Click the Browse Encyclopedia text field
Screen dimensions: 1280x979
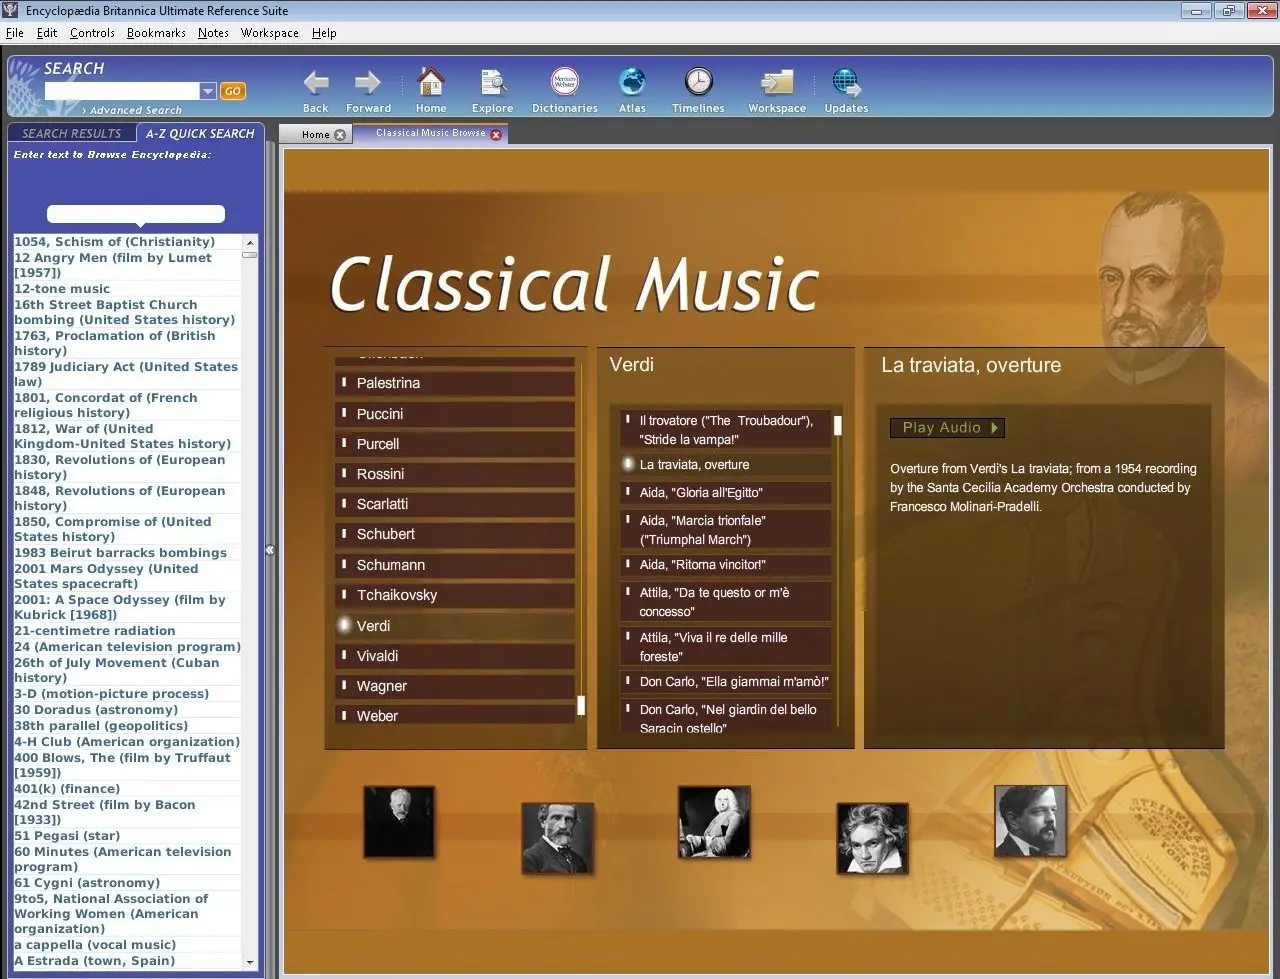coord(136,214)
